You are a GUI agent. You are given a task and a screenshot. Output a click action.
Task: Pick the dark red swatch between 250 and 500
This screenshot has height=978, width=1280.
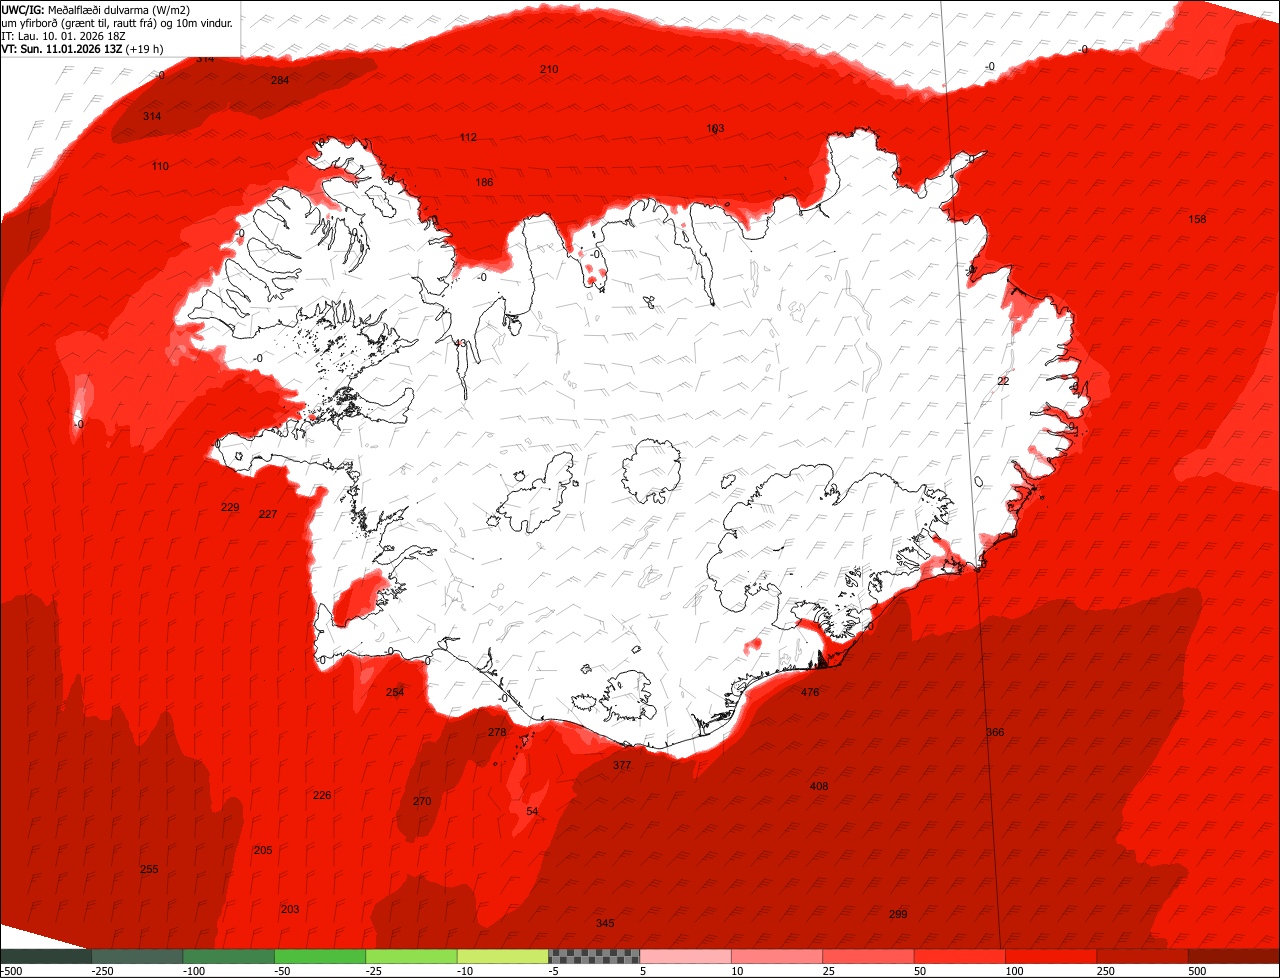(1142, 957)
